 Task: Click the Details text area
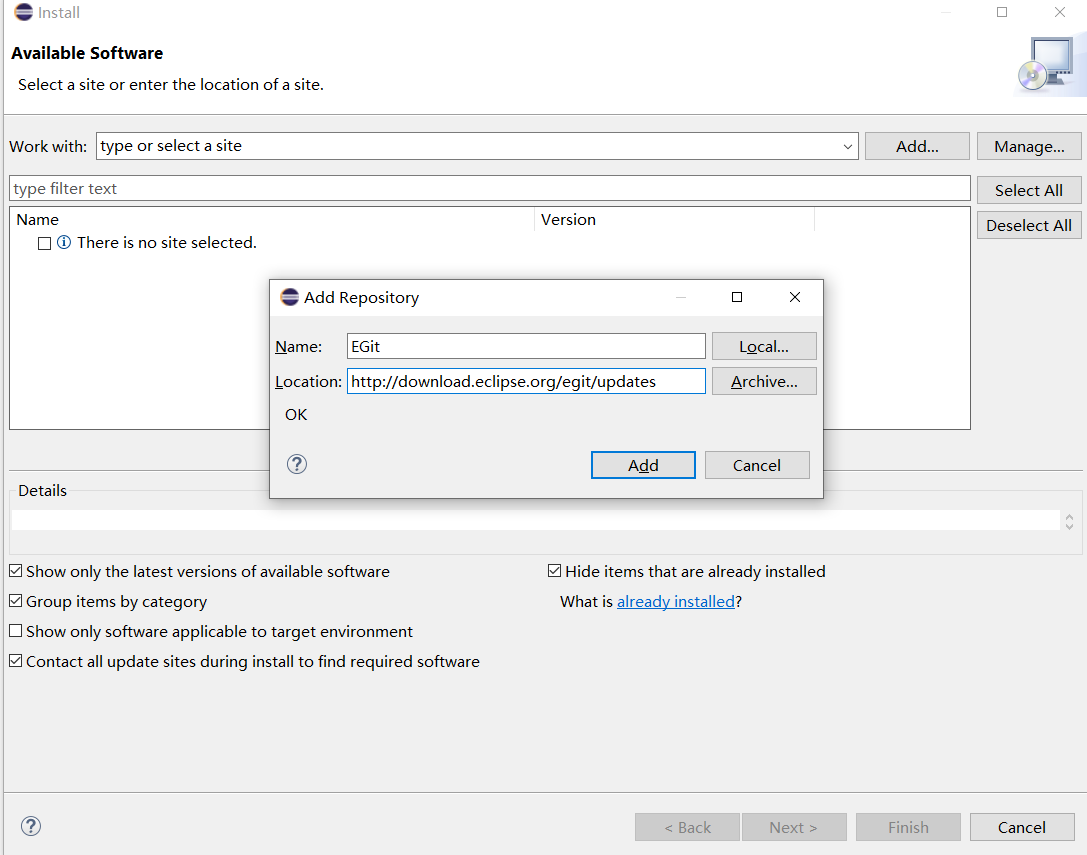coord(535,520)
